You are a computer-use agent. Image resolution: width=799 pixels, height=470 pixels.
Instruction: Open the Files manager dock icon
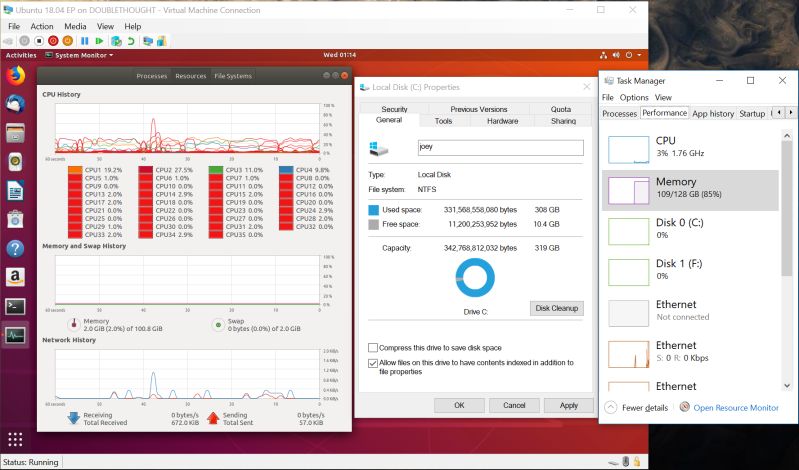[15, 134]
